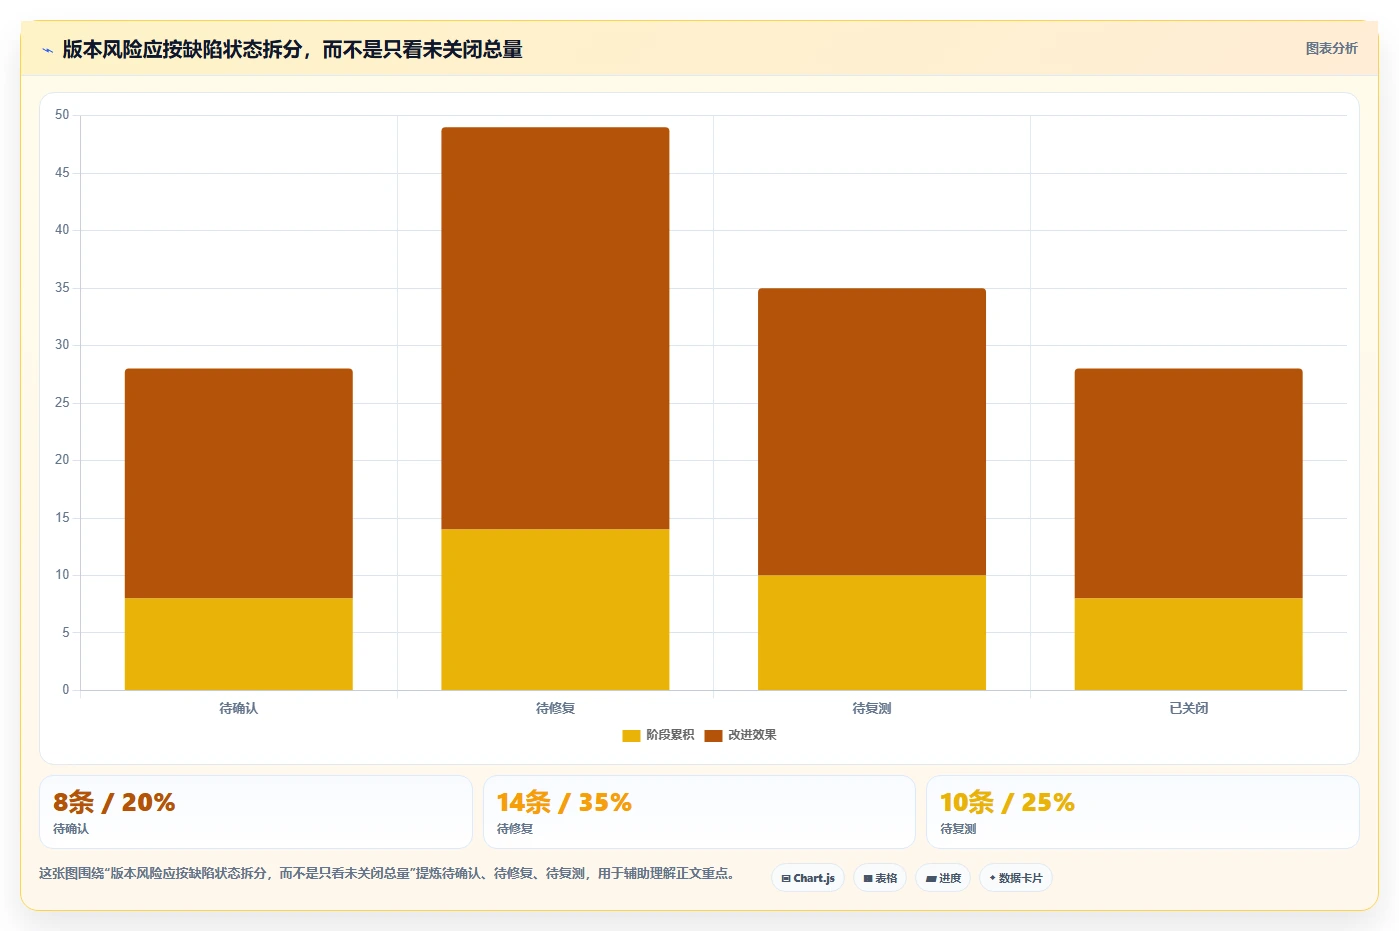
Task: Click the yellow segment of 待修复 bar
Action: tap(555, 609)
